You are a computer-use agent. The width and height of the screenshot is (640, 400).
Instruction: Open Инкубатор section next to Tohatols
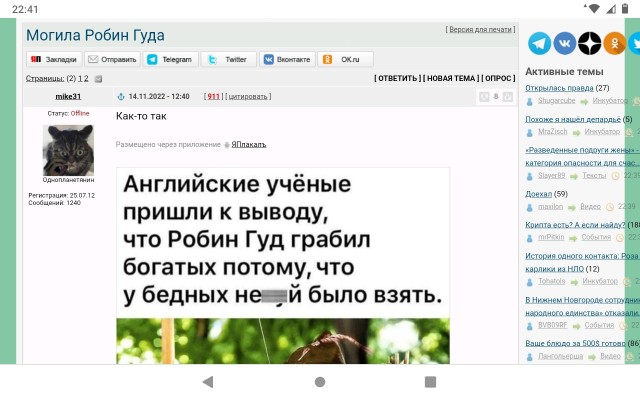600,281
